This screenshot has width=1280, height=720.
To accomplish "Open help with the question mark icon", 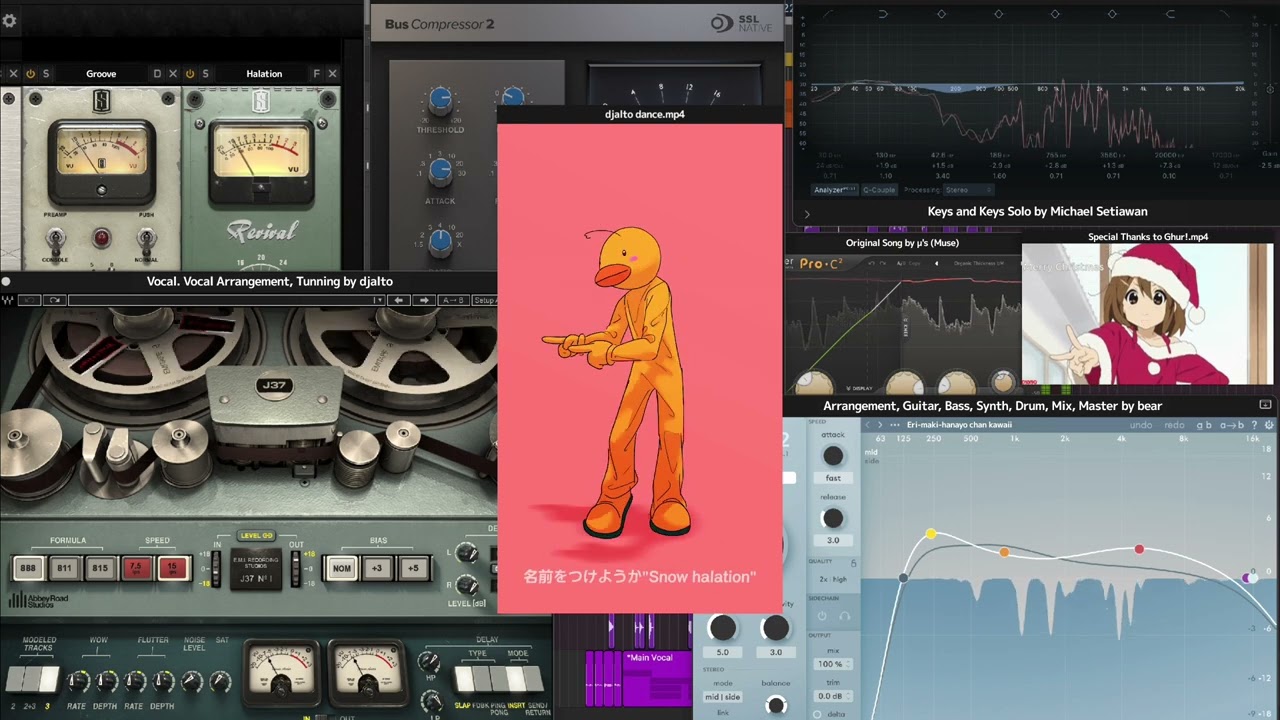I will click(x=1254, y=425).
